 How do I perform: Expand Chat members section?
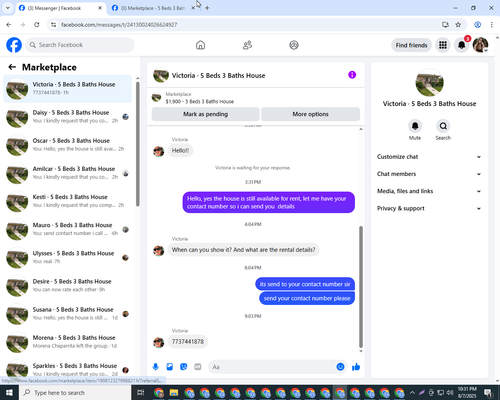click(429, 174)
